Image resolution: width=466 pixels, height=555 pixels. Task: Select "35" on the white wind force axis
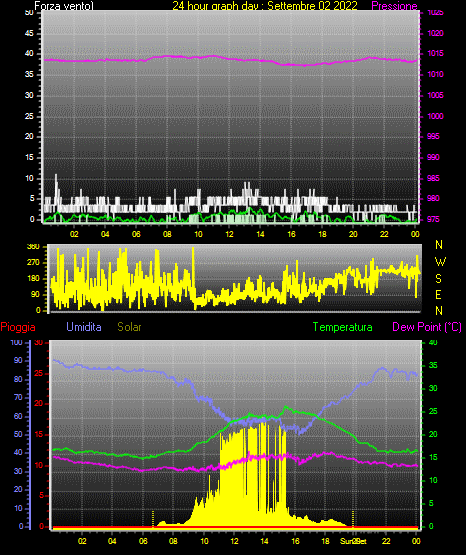(x=29, y=74)
